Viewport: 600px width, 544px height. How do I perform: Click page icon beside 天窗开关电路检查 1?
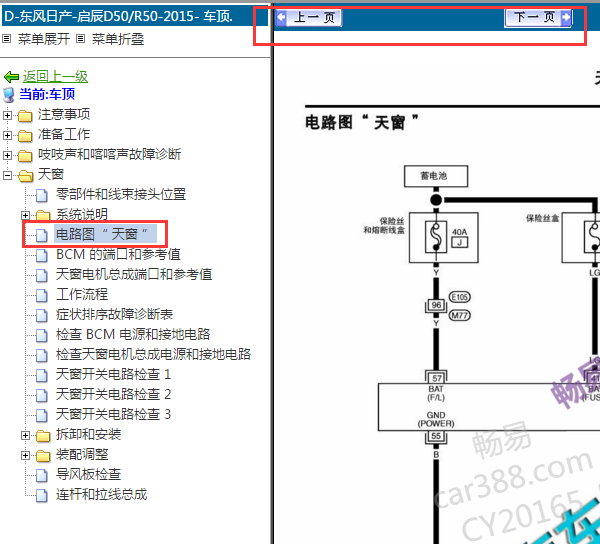pyautogui.click(x=42, y=375)
